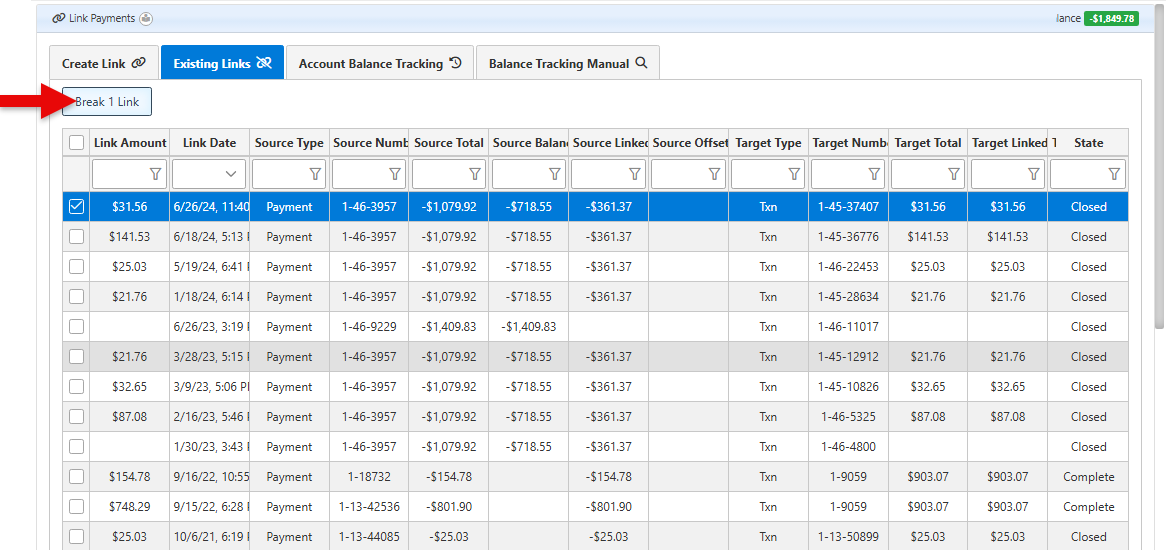This screenshot has height=550, width=1166.
Task: Click the filter icon under Link Amount
Action: (155, 174)
